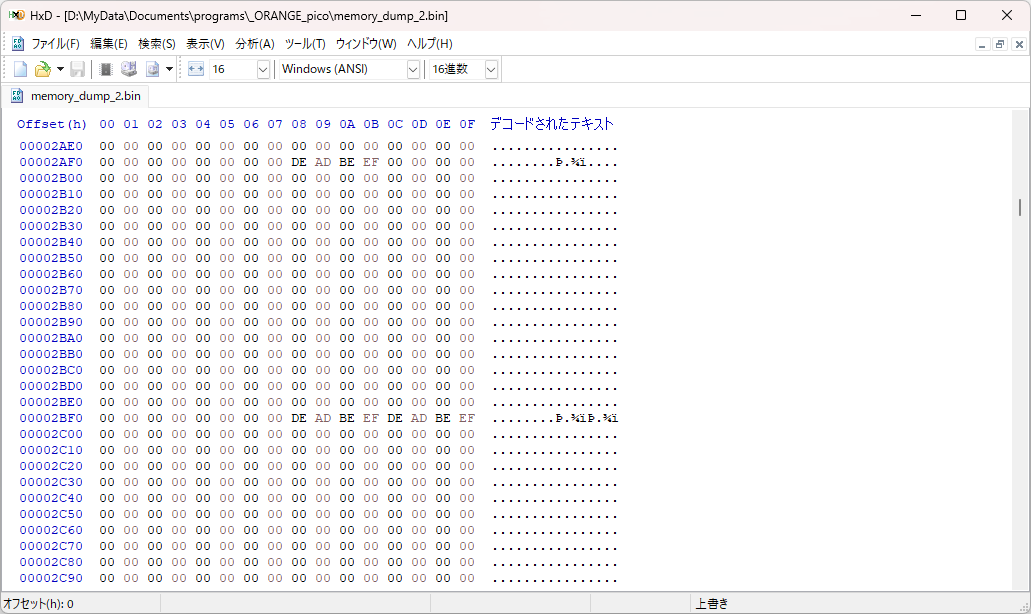The image size is (1031, 614).
Task: Open the 16進数 offset base dropdown
Action: point(490,68)
